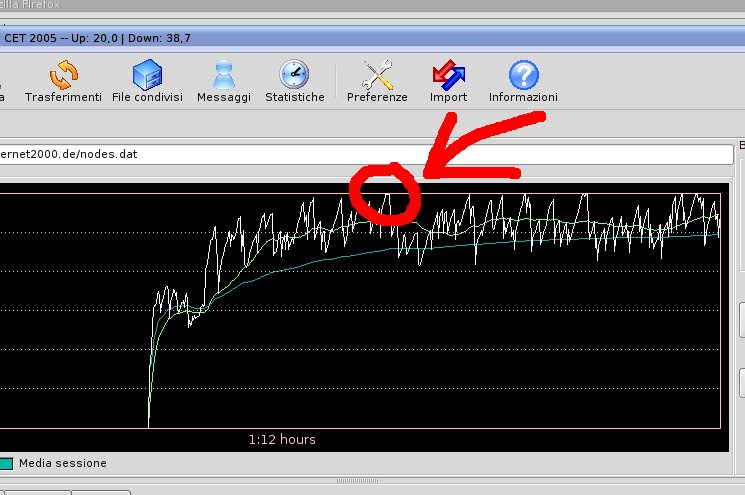Image resolution: width=745 pixels, height=495 pixels.
Task: Click the 1:12 hours time label under the graph
Action: point(282,439)
